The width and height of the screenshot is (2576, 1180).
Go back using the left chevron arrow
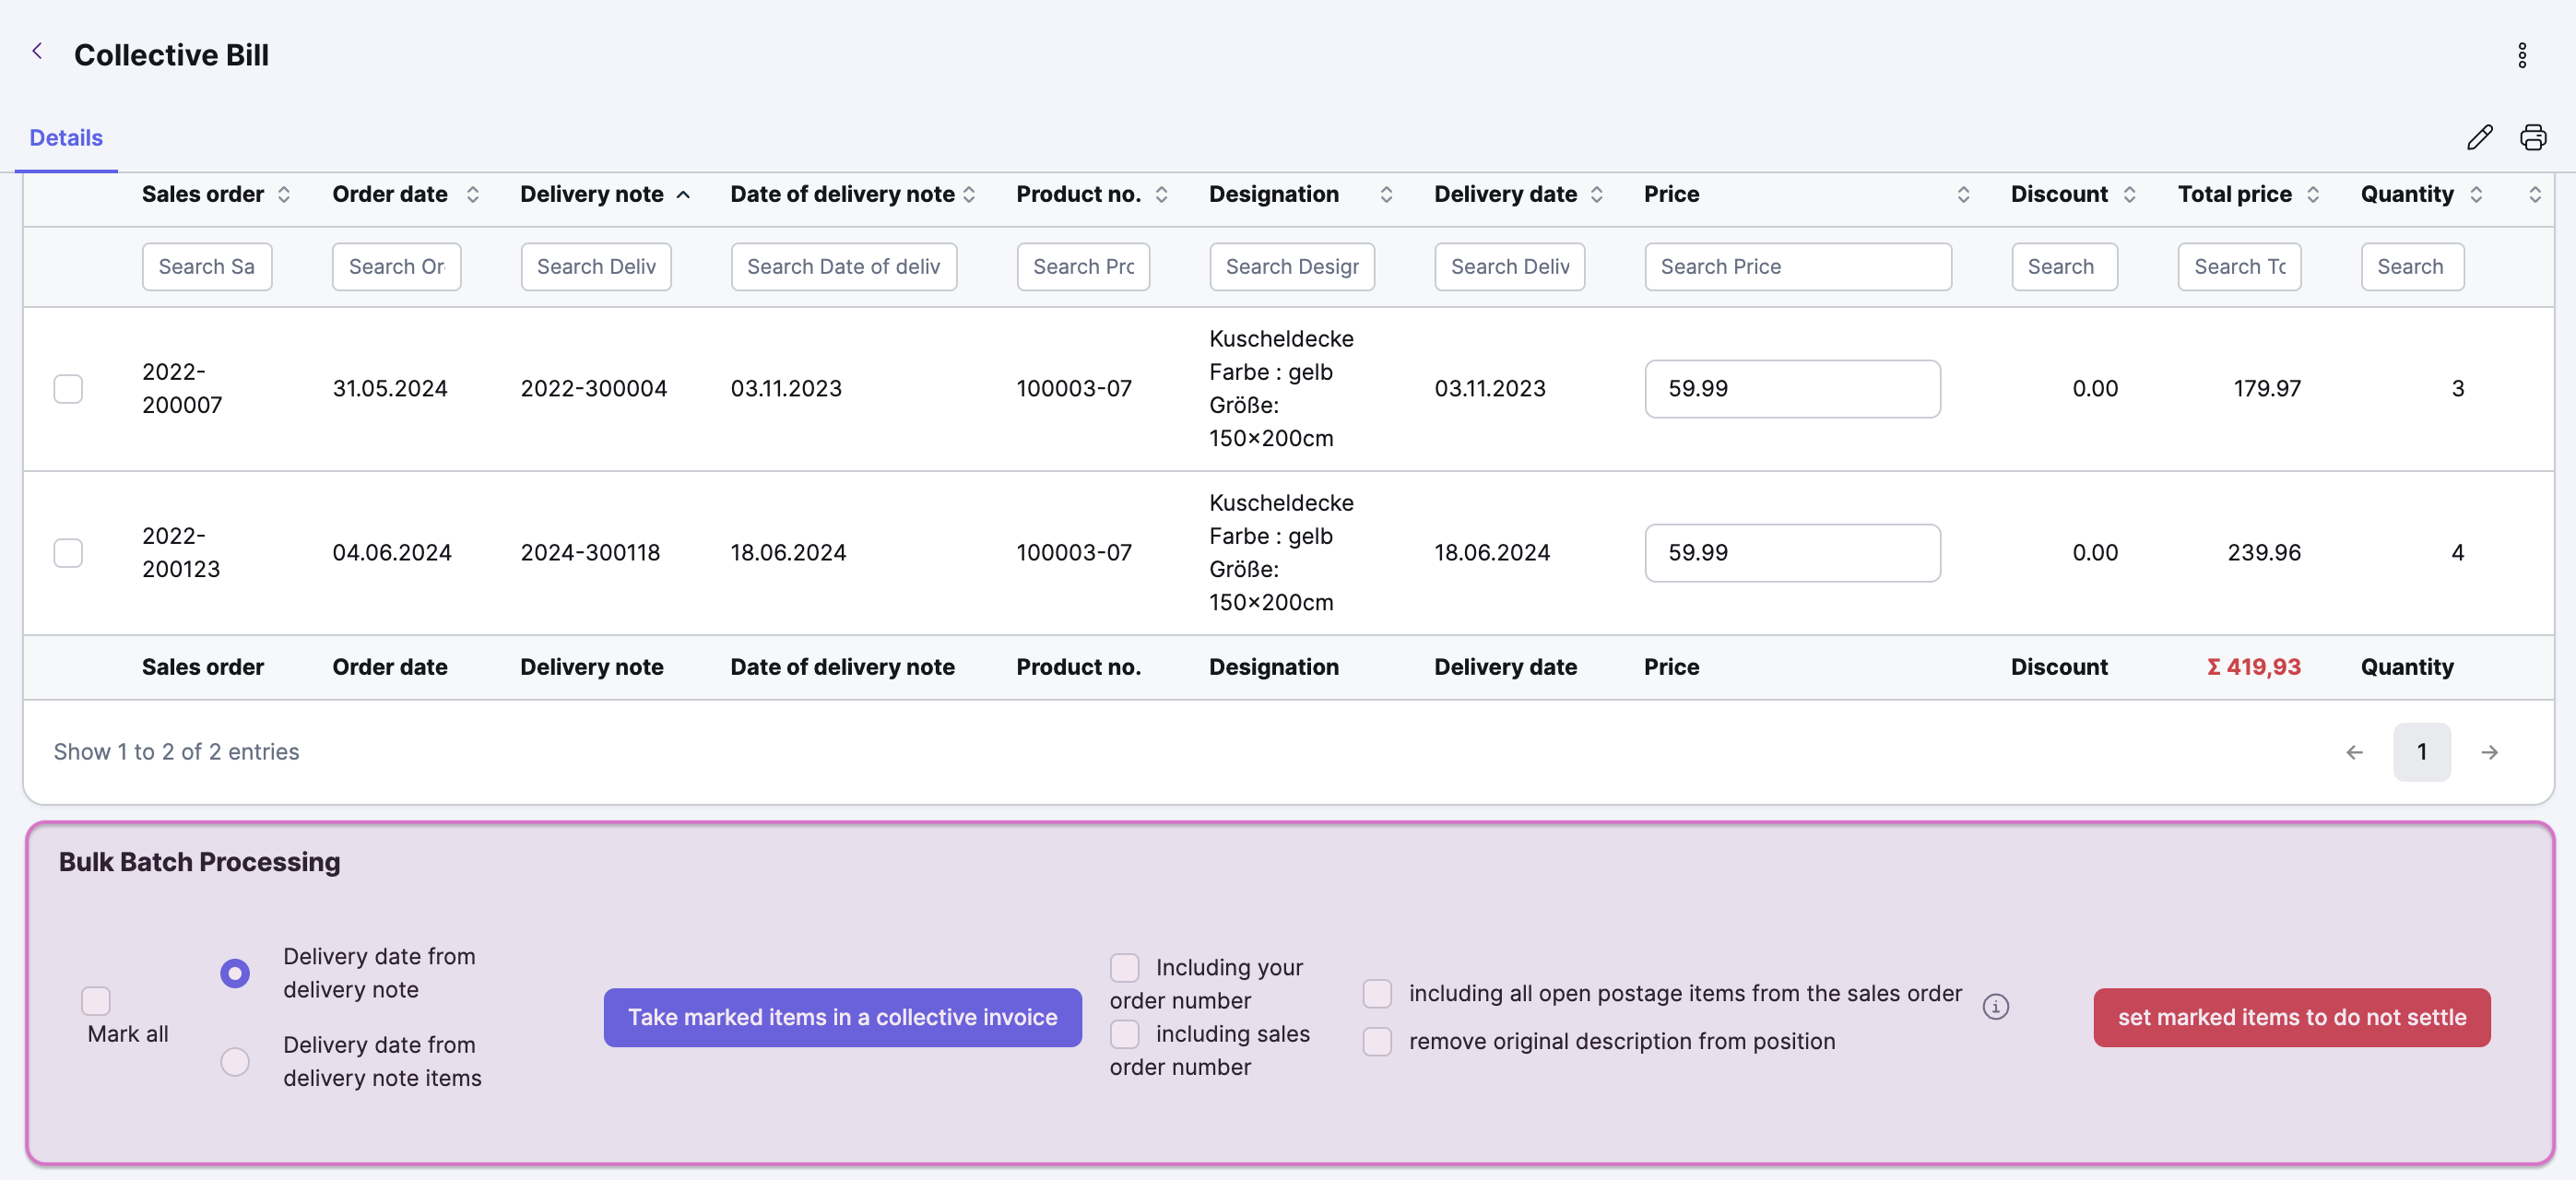coord(37,51)
